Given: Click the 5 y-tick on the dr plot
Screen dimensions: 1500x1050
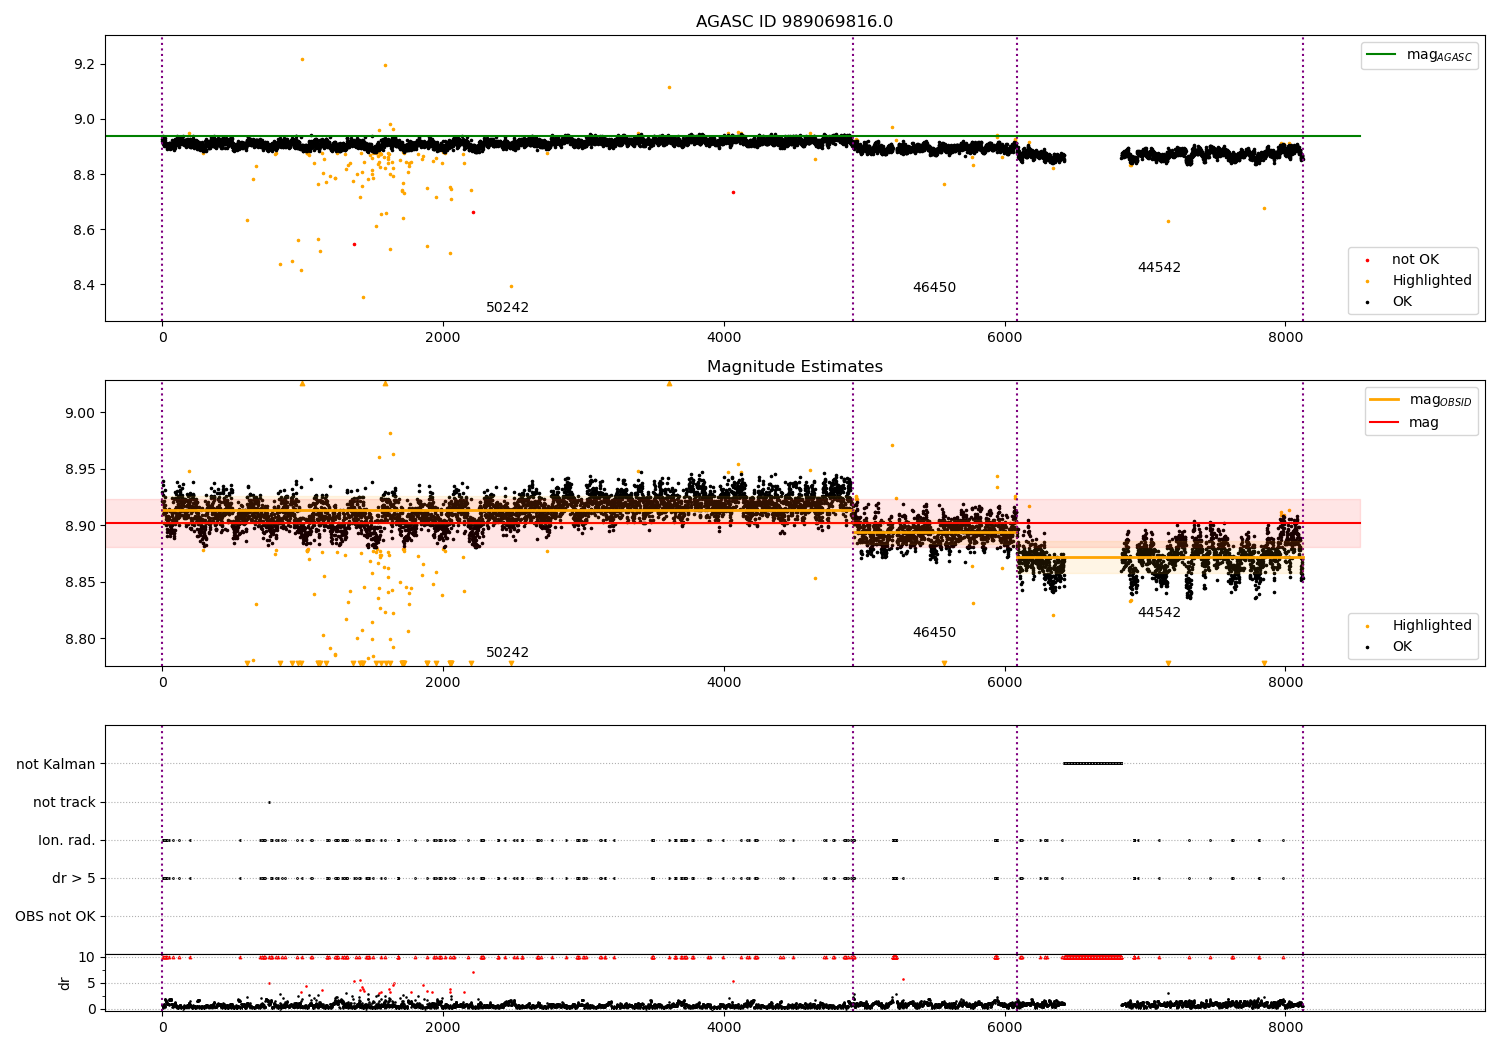Looking at the screenshot, I should (x=92, y=984).
